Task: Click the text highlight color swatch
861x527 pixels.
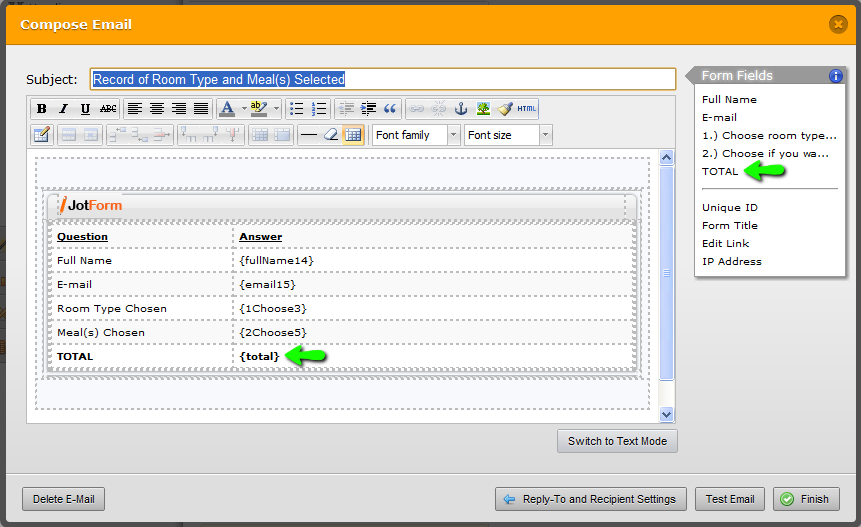Action: pyautogui.click(x=257, y=109)
